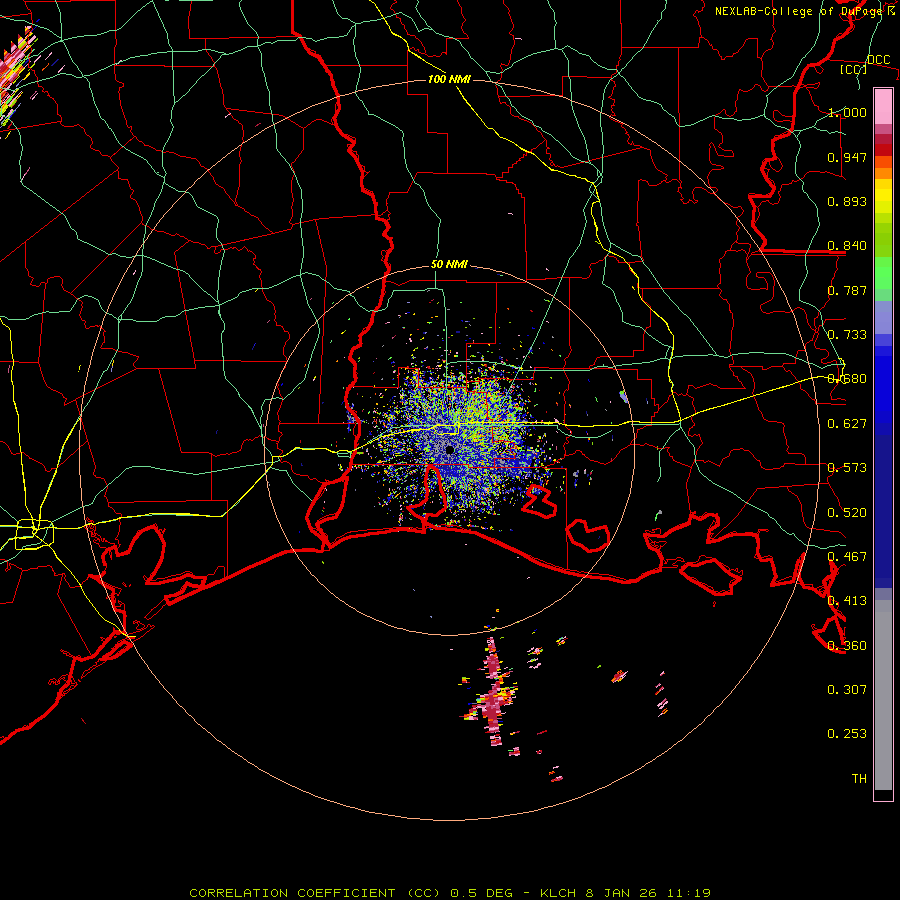
Task: Select the 0.253 value on the color scale
Action: click(847, 734)
